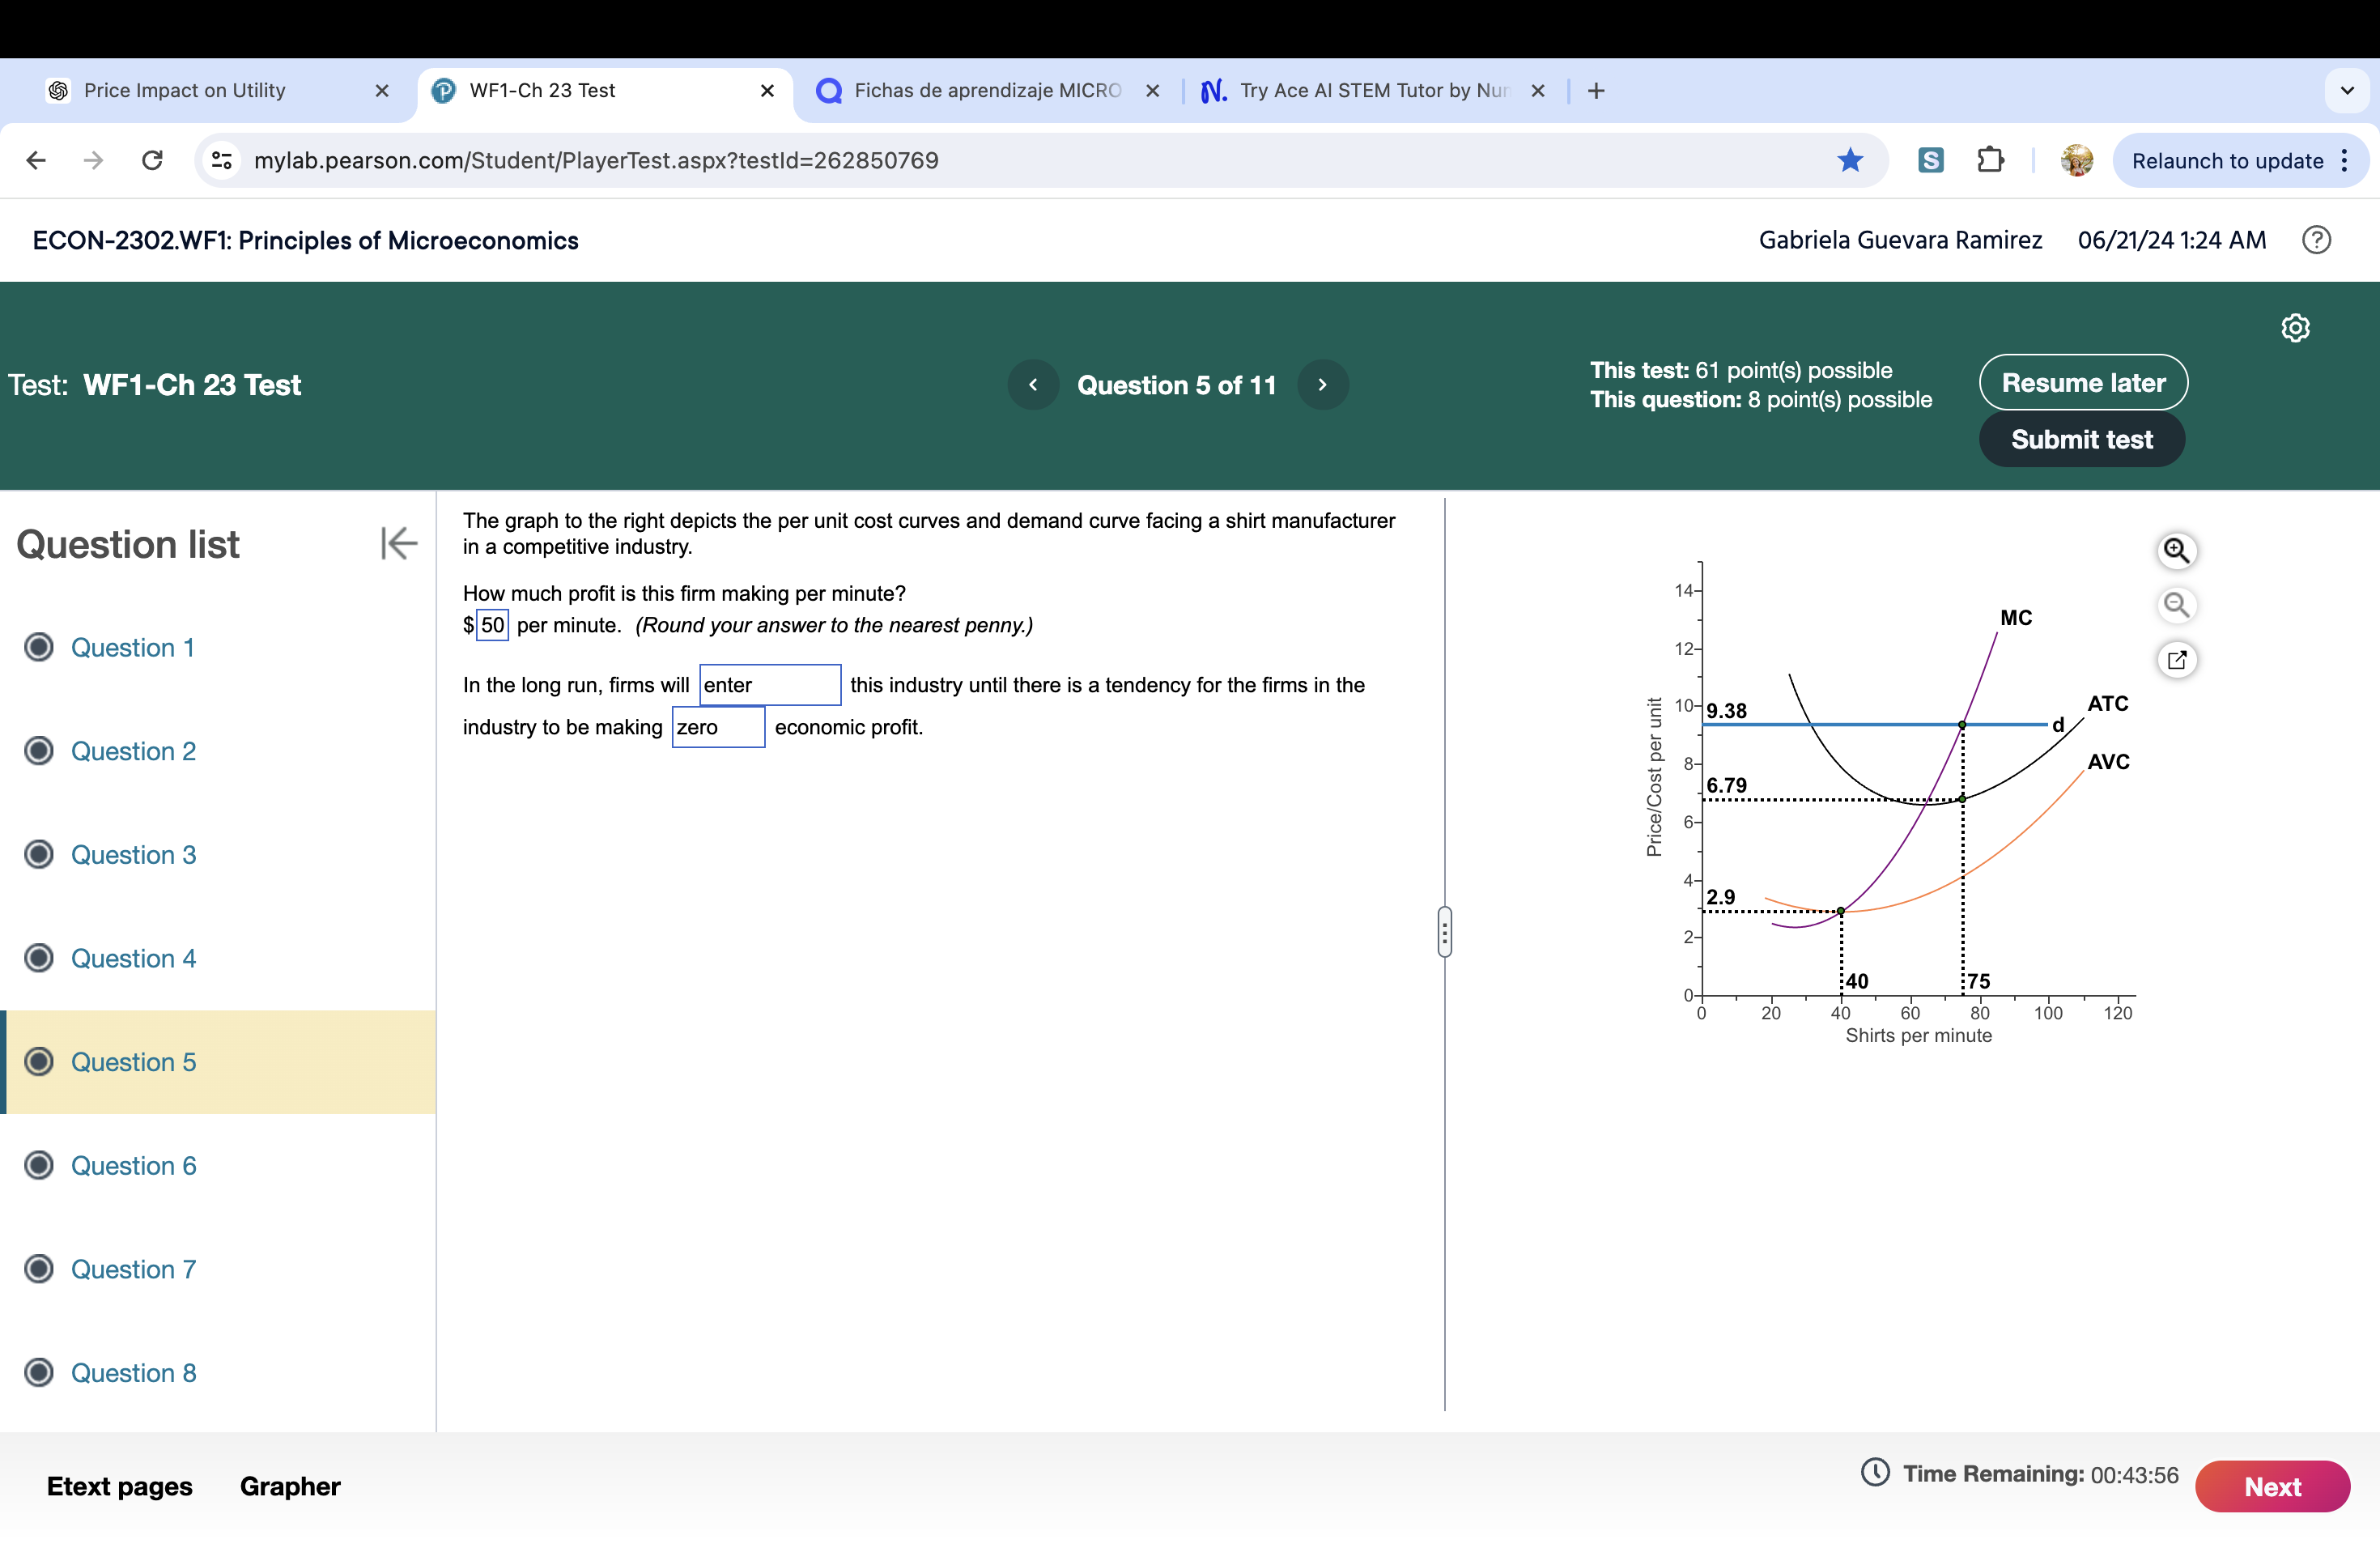Zoom into the graph with magnifier icon
The image size is (2380, 1548).
[2177, 550]
